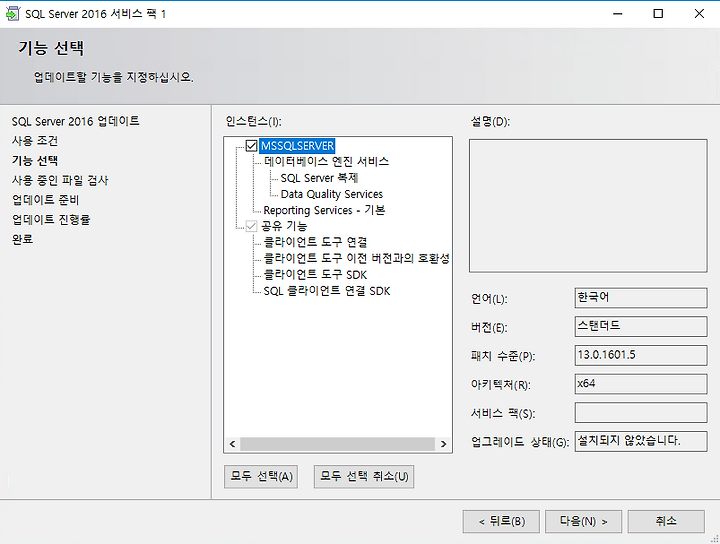Image resolution: width=720 pixels, height=544 pixels.
Task: Select Reporting Services - 기본 item
Action: pyautogui.click(x=324, y=210)
